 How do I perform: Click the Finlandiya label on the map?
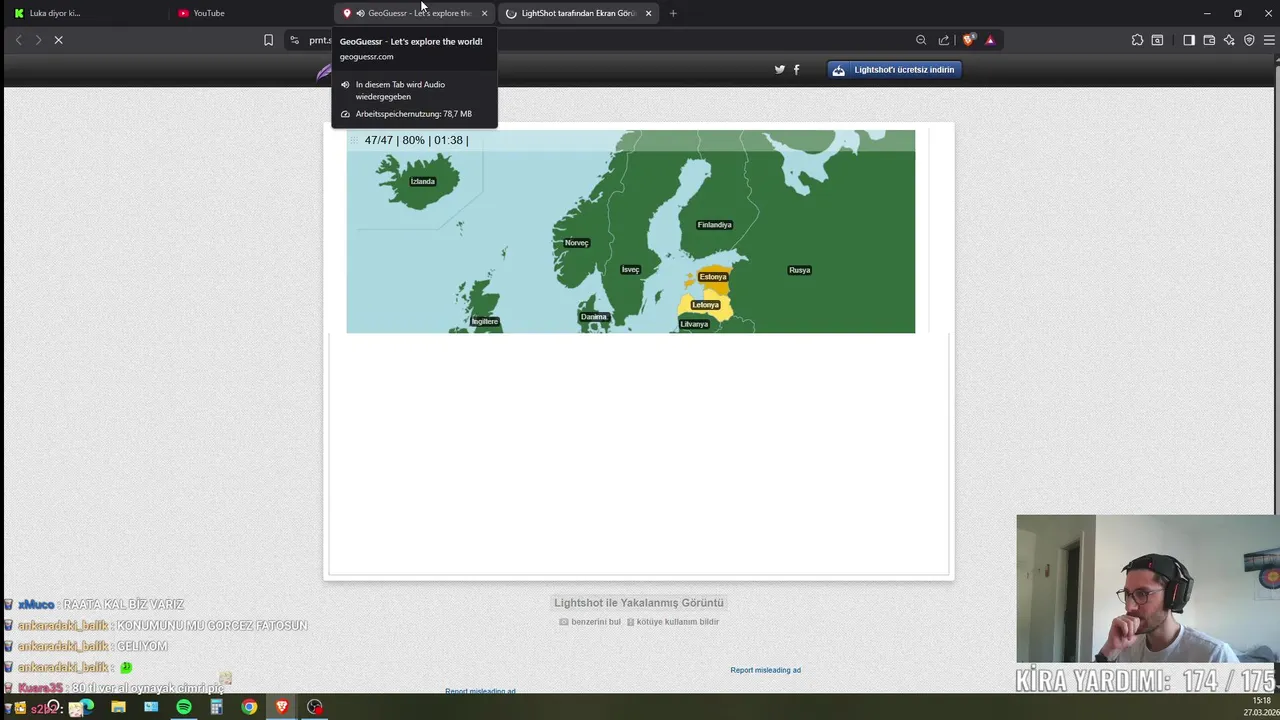point(714,225)
